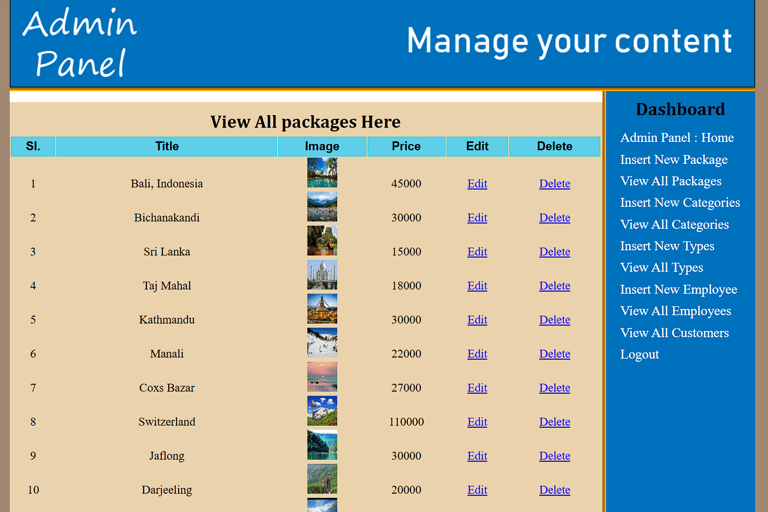This screenshot has width=768, height=512.
Task: Open Insert New Categories page
Action: tap(680, 203)
